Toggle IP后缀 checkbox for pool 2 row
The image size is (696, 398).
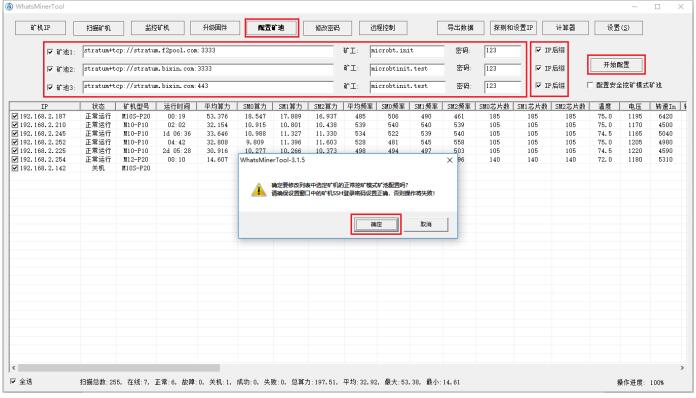538,68
